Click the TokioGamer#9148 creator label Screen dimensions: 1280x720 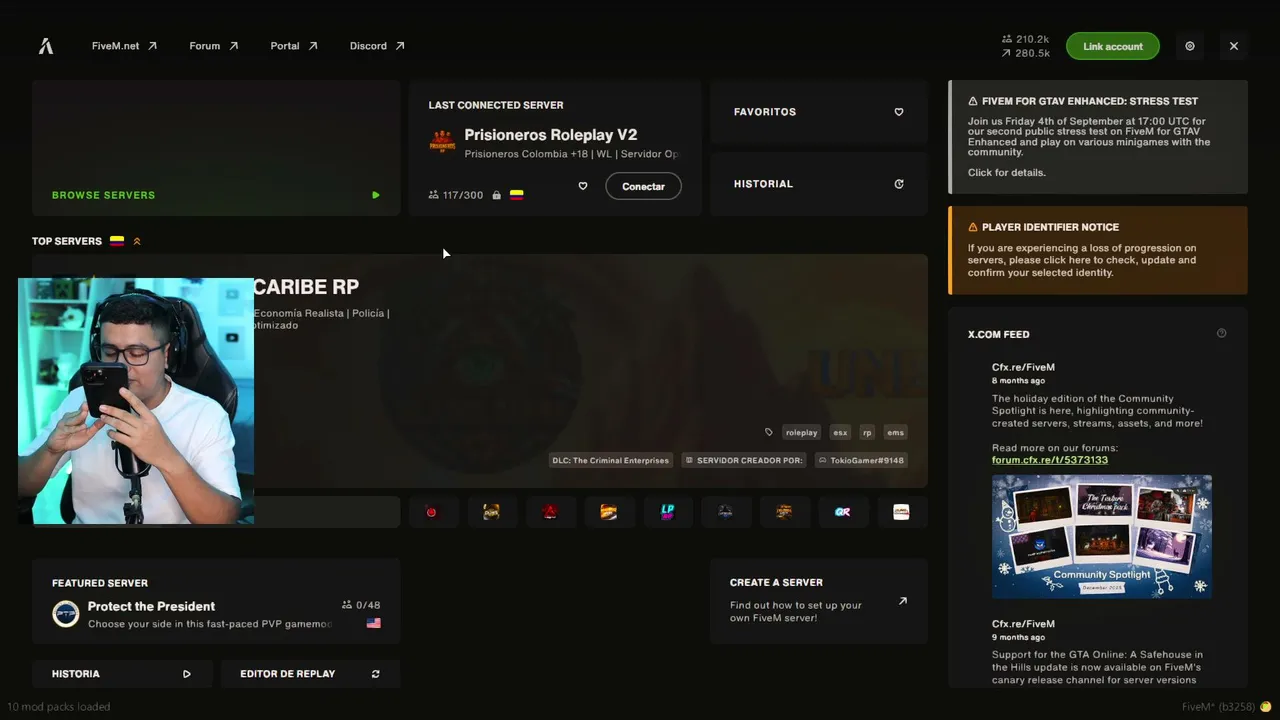point(861,461)
